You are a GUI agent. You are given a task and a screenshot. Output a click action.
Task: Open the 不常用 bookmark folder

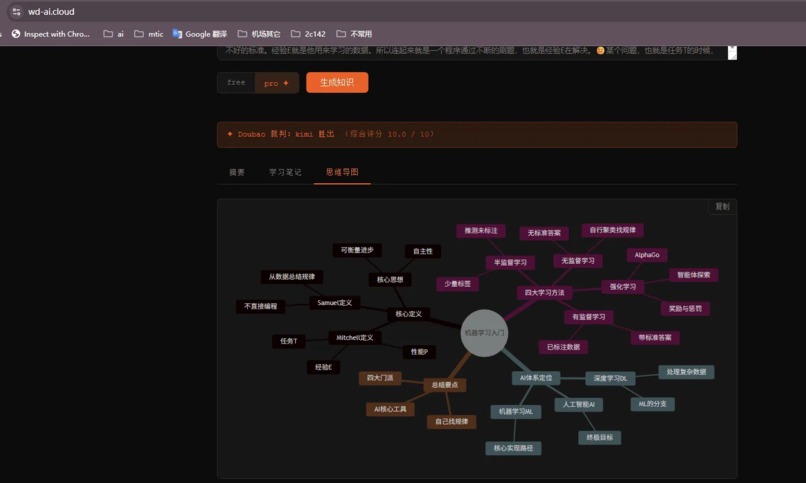coord(354,34)
